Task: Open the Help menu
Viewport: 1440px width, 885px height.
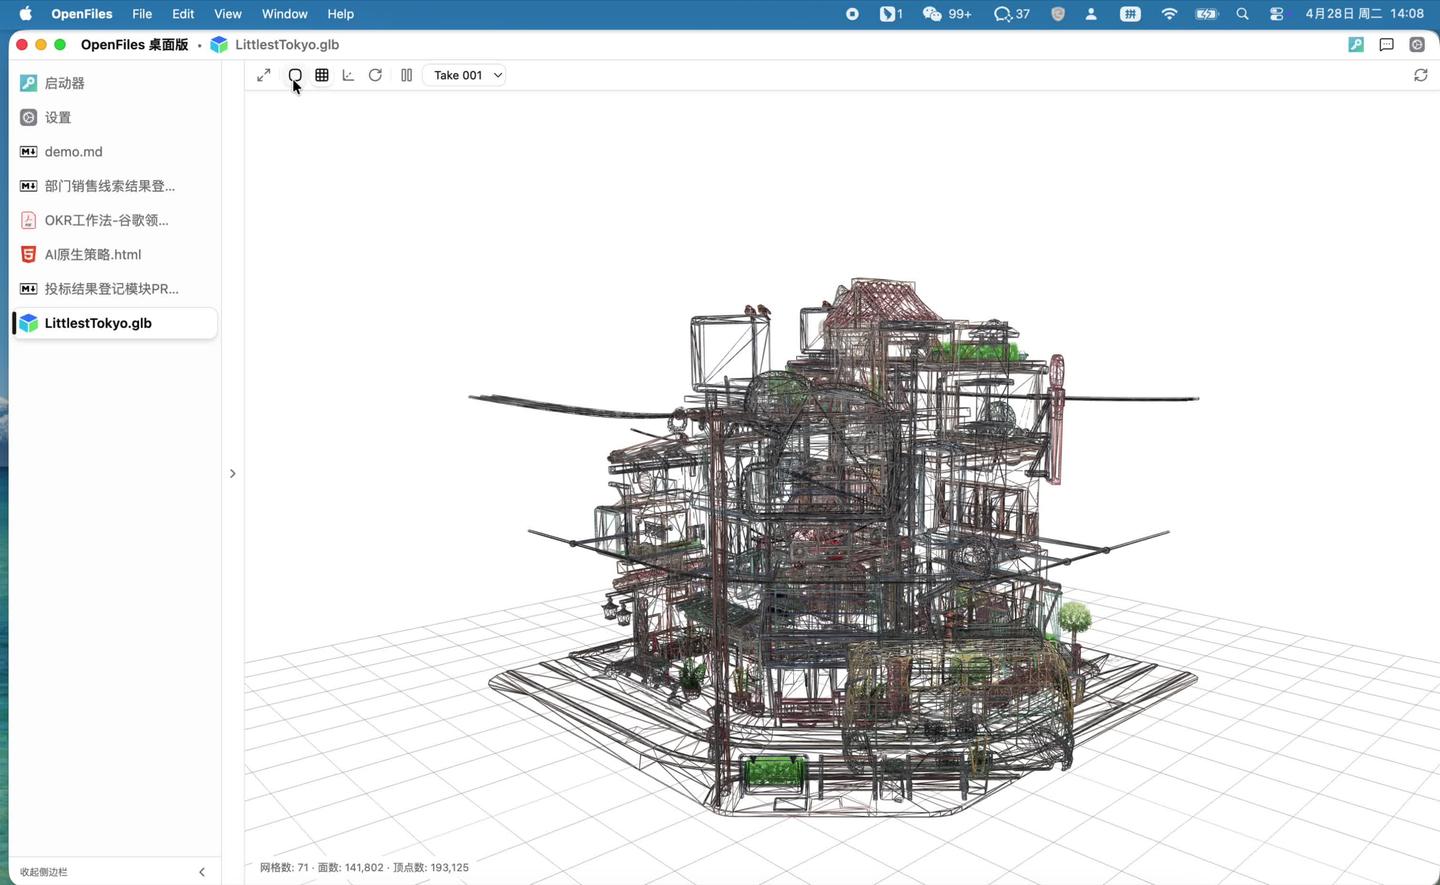Action: click(341, 14)
